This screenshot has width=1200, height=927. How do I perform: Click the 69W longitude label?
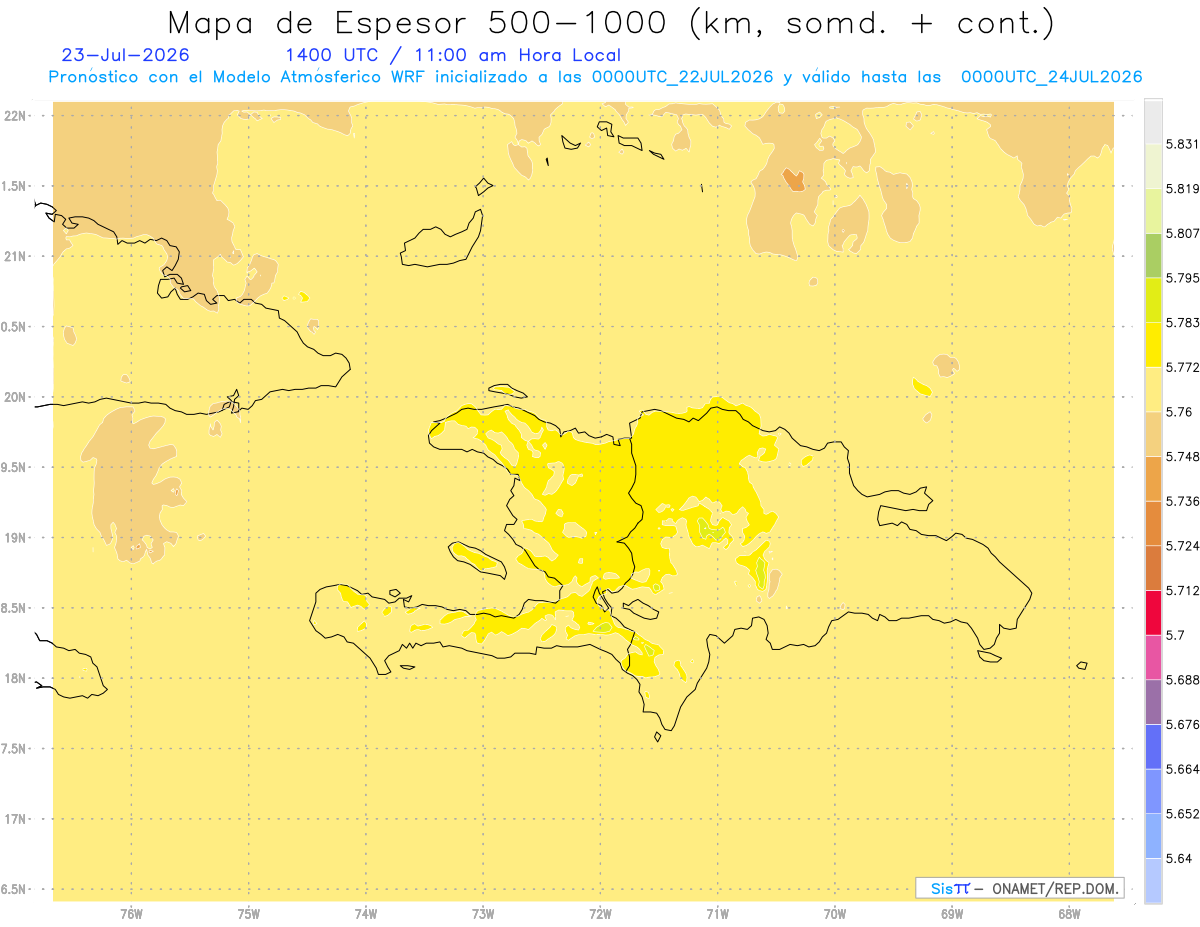pos(952,914)
